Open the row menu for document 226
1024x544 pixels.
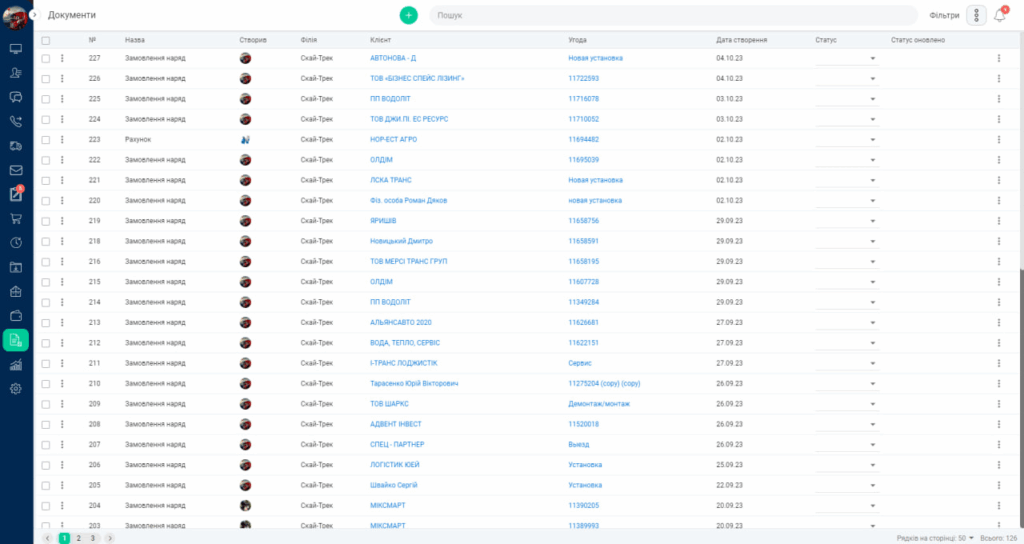[62, 78]
